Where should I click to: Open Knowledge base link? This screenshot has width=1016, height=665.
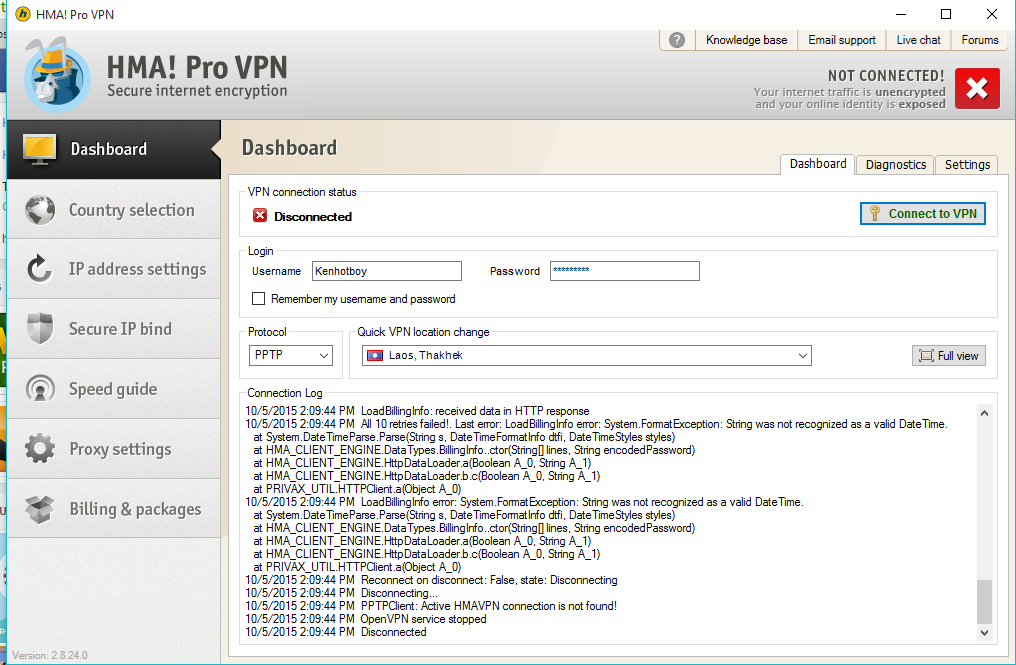click(746, 40)
